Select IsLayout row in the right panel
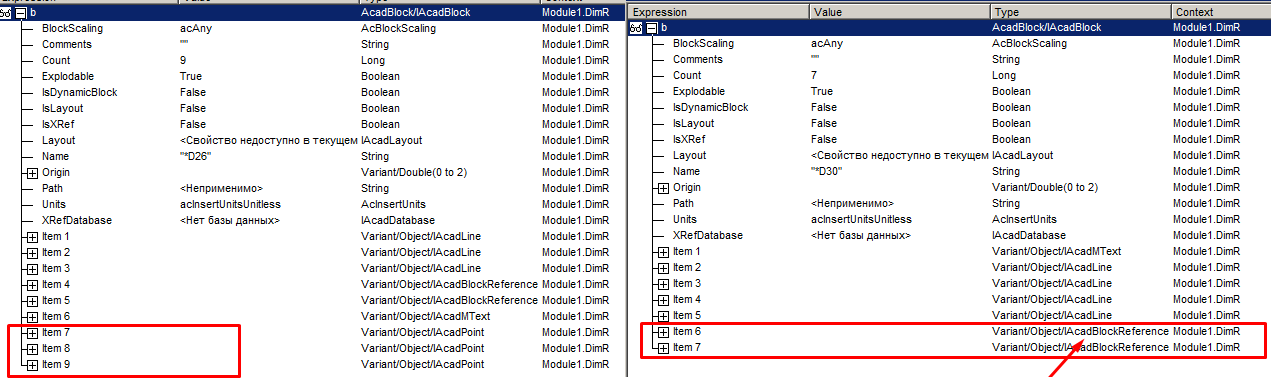This screenshot has width=1272, height=391. 950,123
